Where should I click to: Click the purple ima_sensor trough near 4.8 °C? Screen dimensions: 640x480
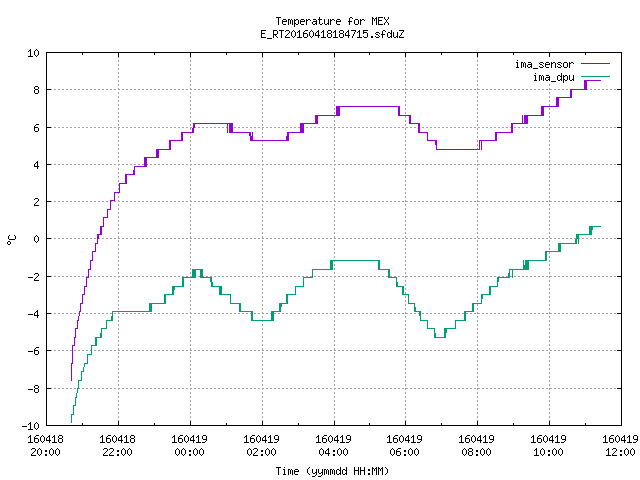point(458,149)
